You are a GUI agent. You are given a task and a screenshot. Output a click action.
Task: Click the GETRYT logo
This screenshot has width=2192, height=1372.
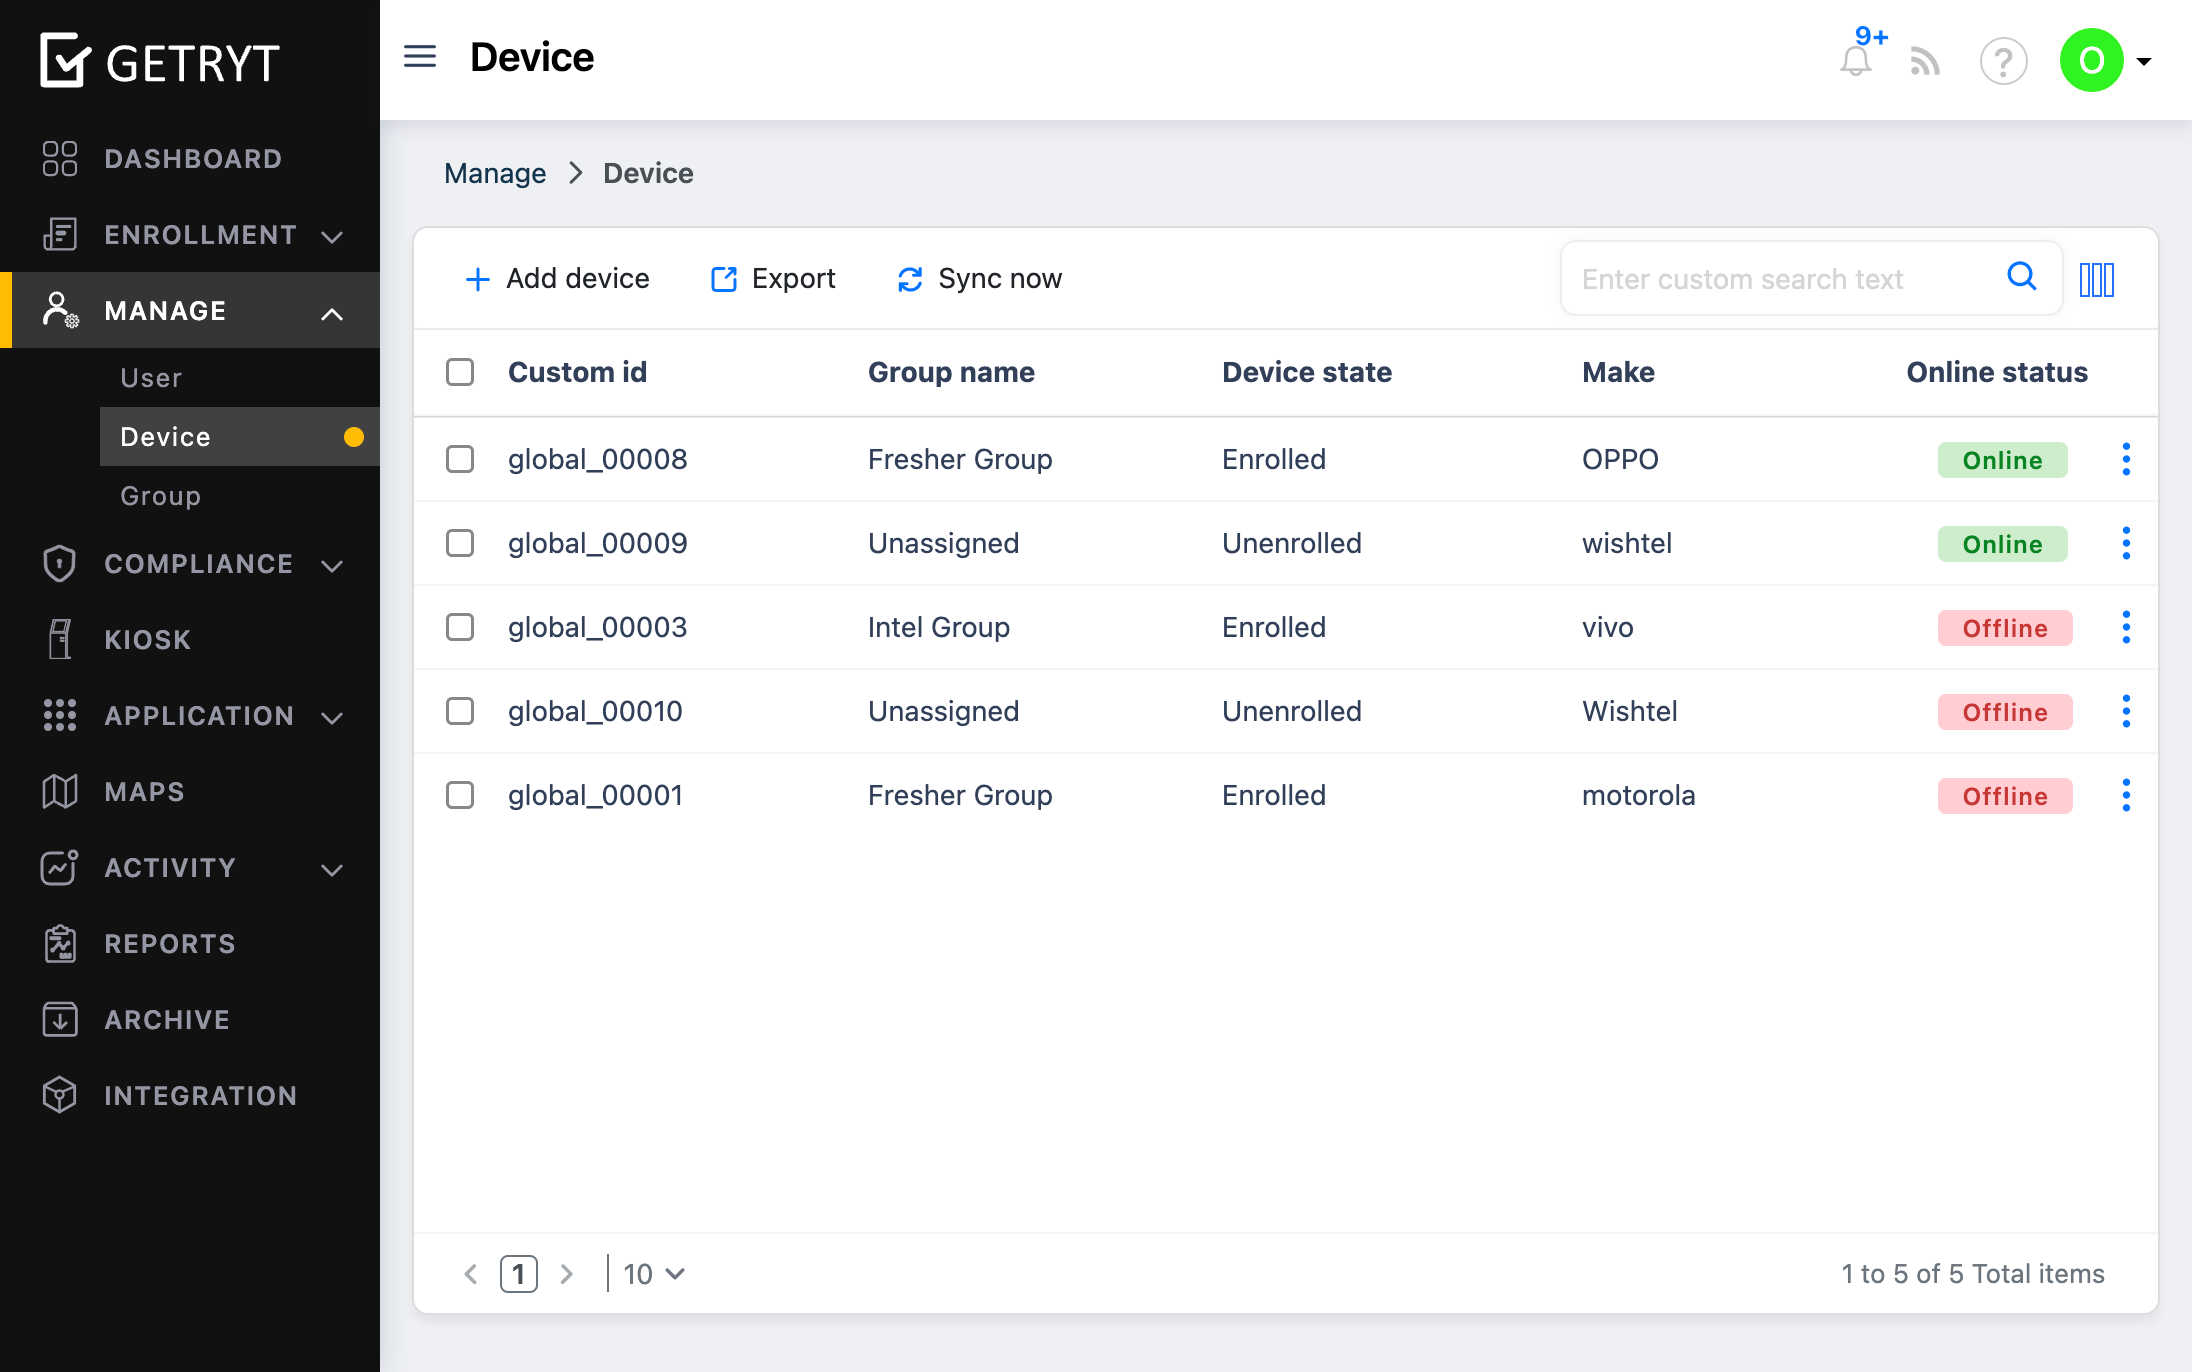tap(160, 61)
